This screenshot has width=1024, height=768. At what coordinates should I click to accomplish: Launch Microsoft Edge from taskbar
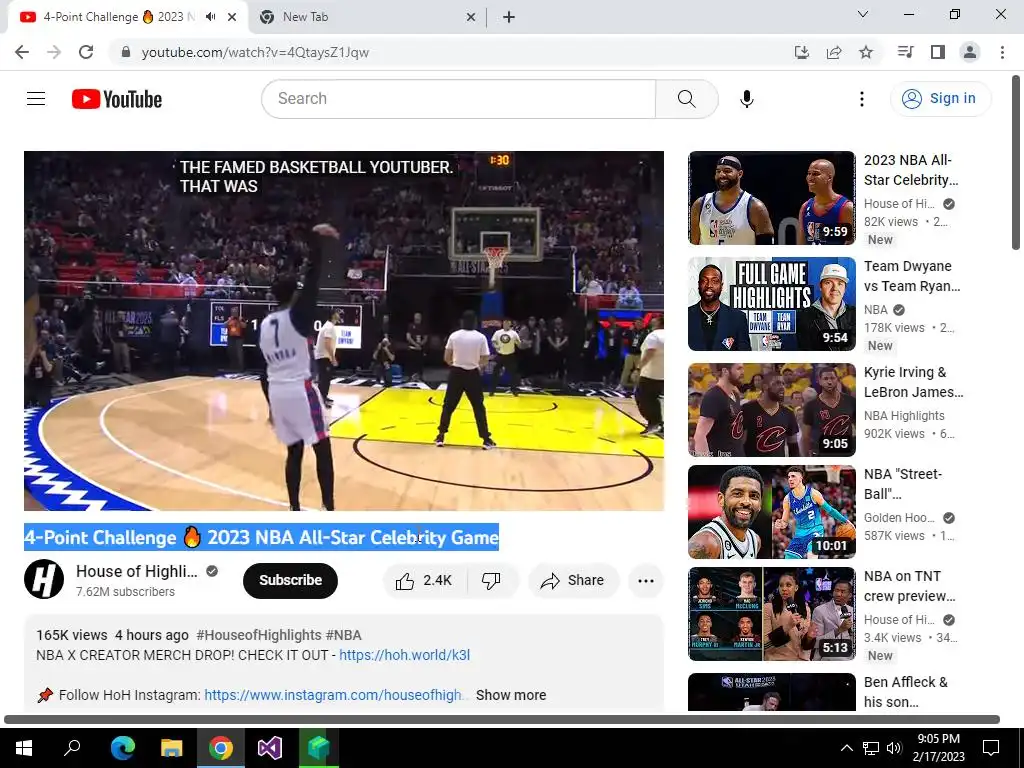122,747
